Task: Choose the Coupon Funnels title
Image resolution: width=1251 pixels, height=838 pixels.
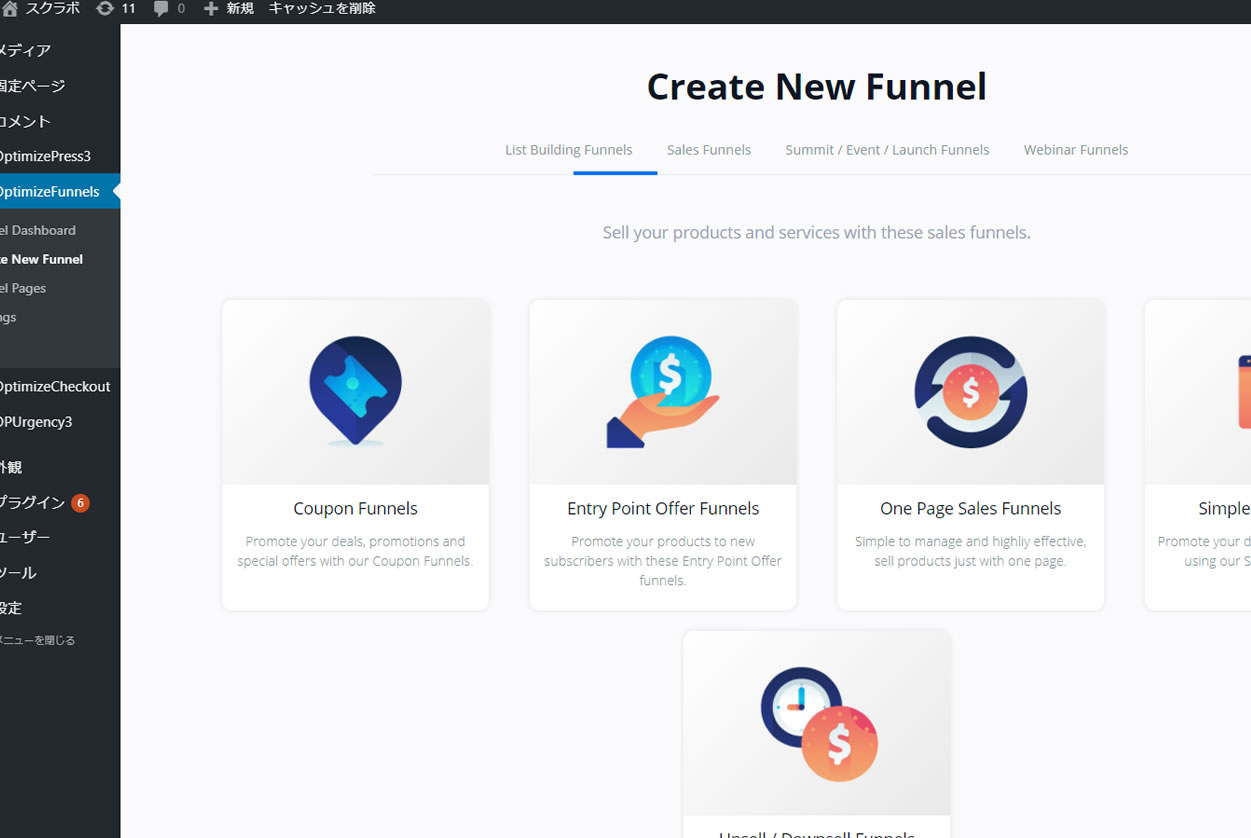Action: [x=355, y=509]
